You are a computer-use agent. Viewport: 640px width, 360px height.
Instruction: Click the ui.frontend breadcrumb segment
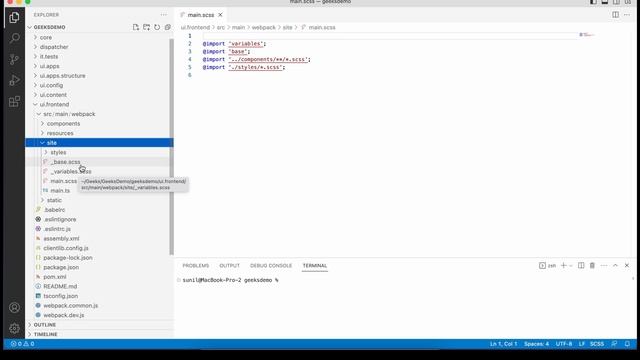(x=195, y=27)
